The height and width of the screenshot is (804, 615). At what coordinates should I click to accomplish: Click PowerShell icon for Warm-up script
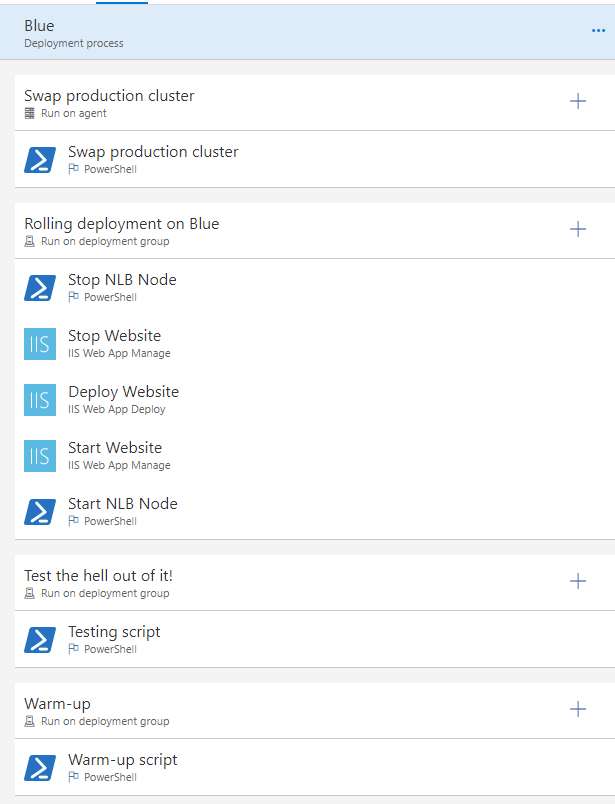[40, 768]
